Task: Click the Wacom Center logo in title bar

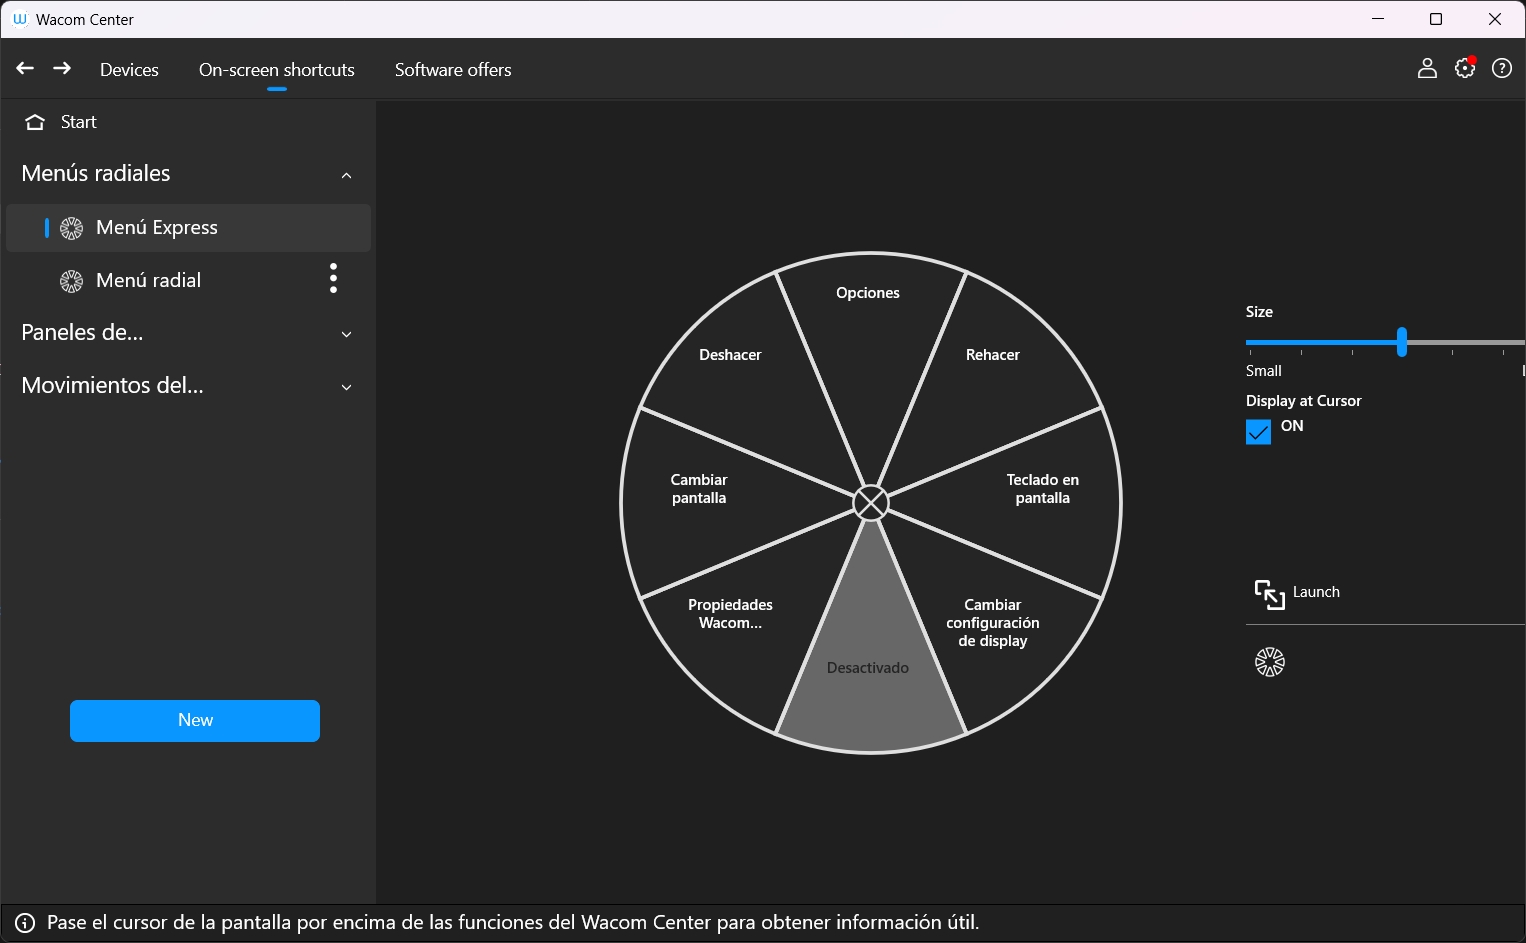Action: click(19, 19)
